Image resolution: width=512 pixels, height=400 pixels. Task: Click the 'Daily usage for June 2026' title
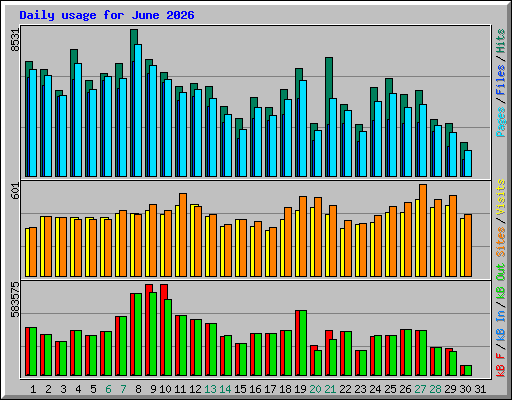coord(107,15)
